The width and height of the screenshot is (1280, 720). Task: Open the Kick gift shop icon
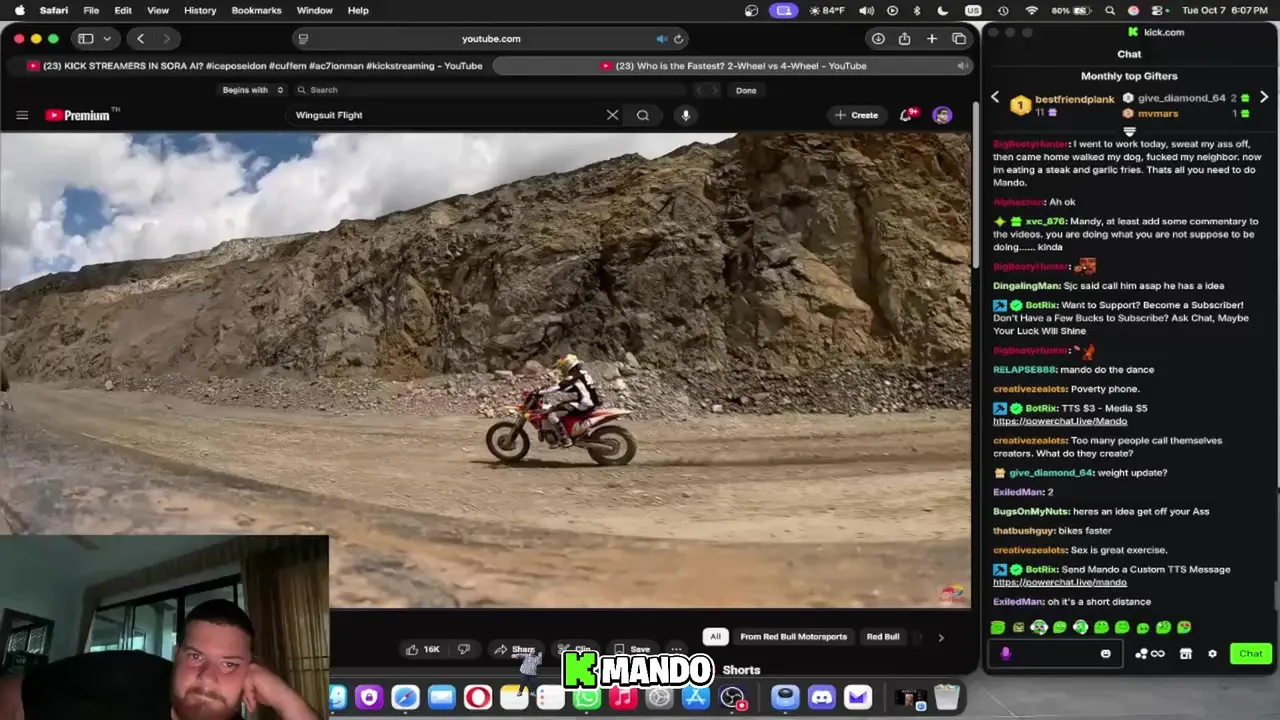1185,654
